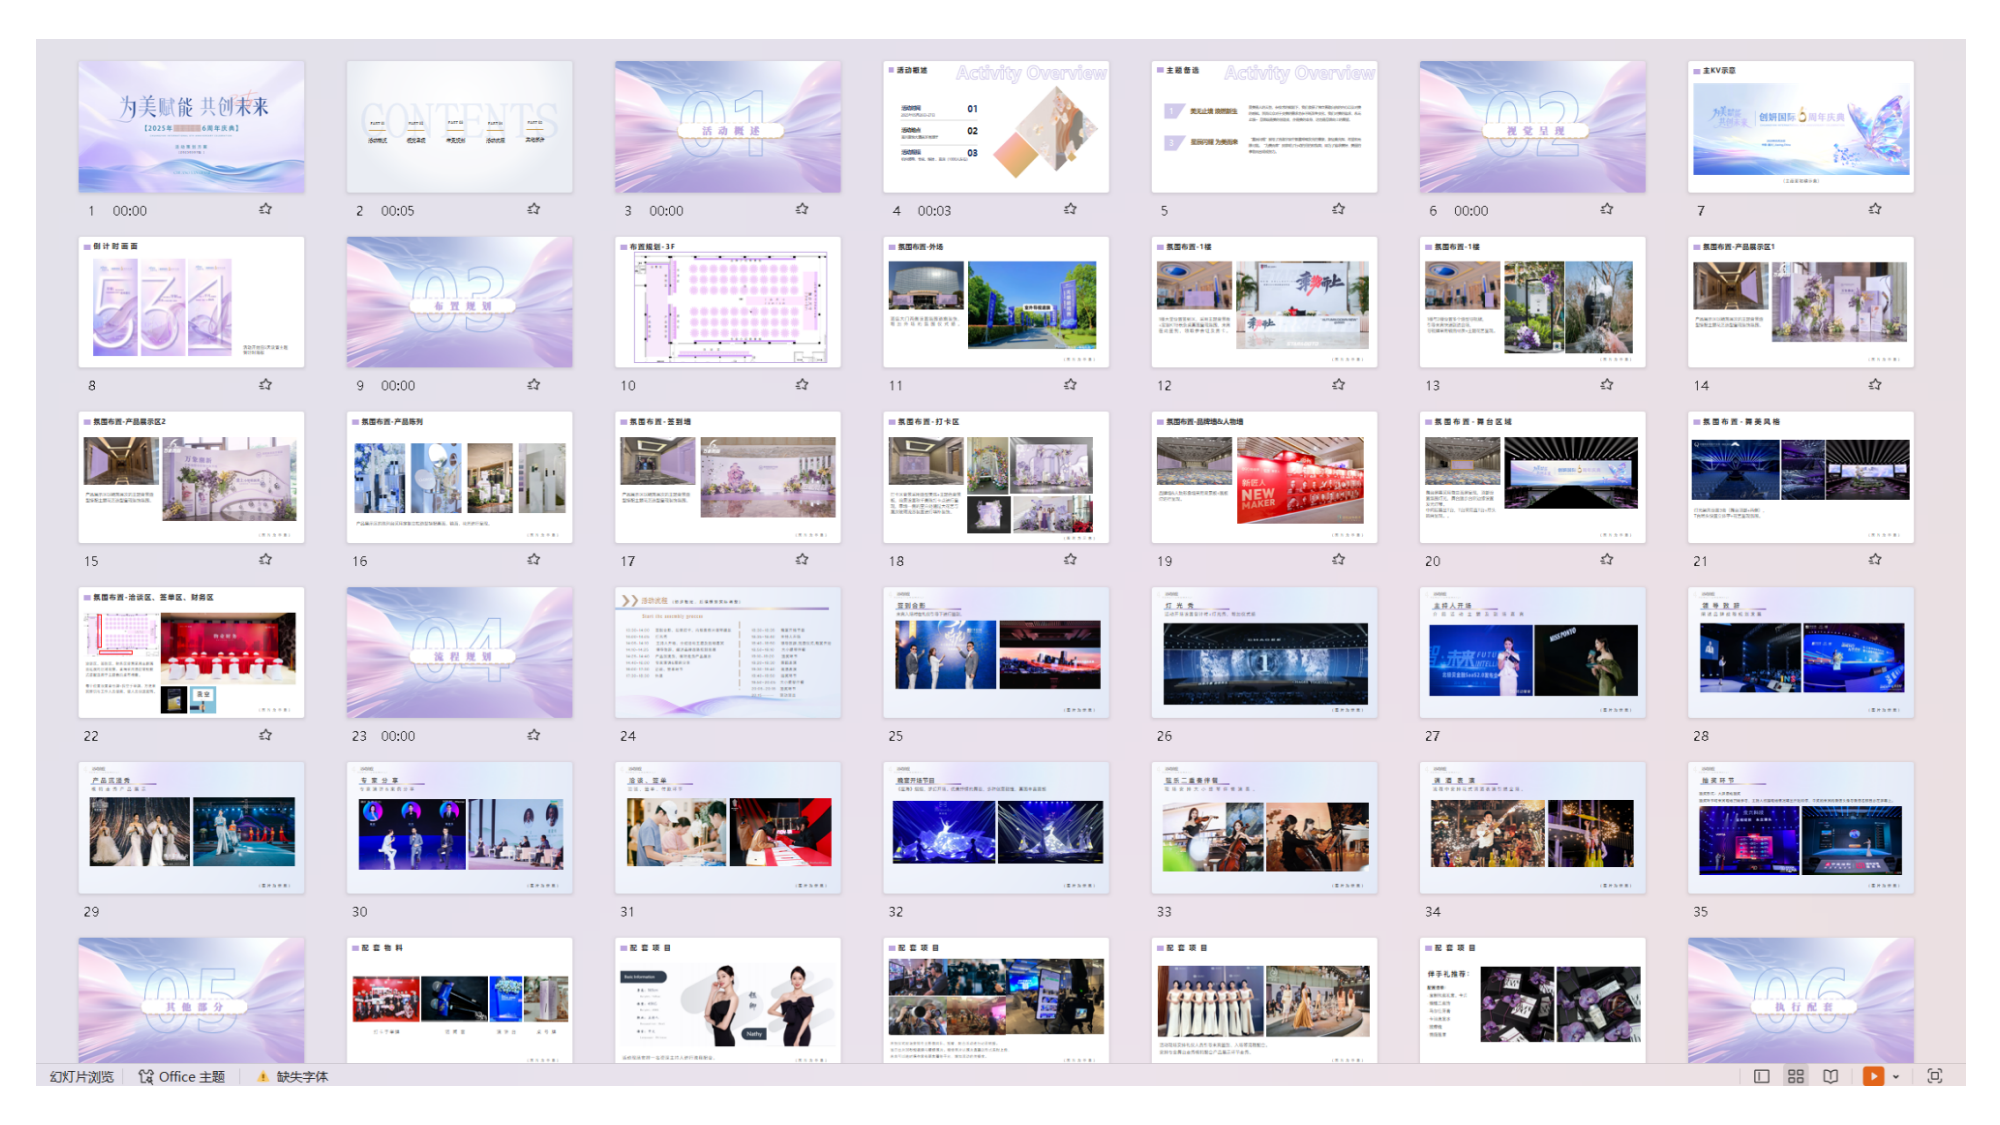Expand slideshow play options arrow
2000x1125 pixels.
click(1896, 1077)
